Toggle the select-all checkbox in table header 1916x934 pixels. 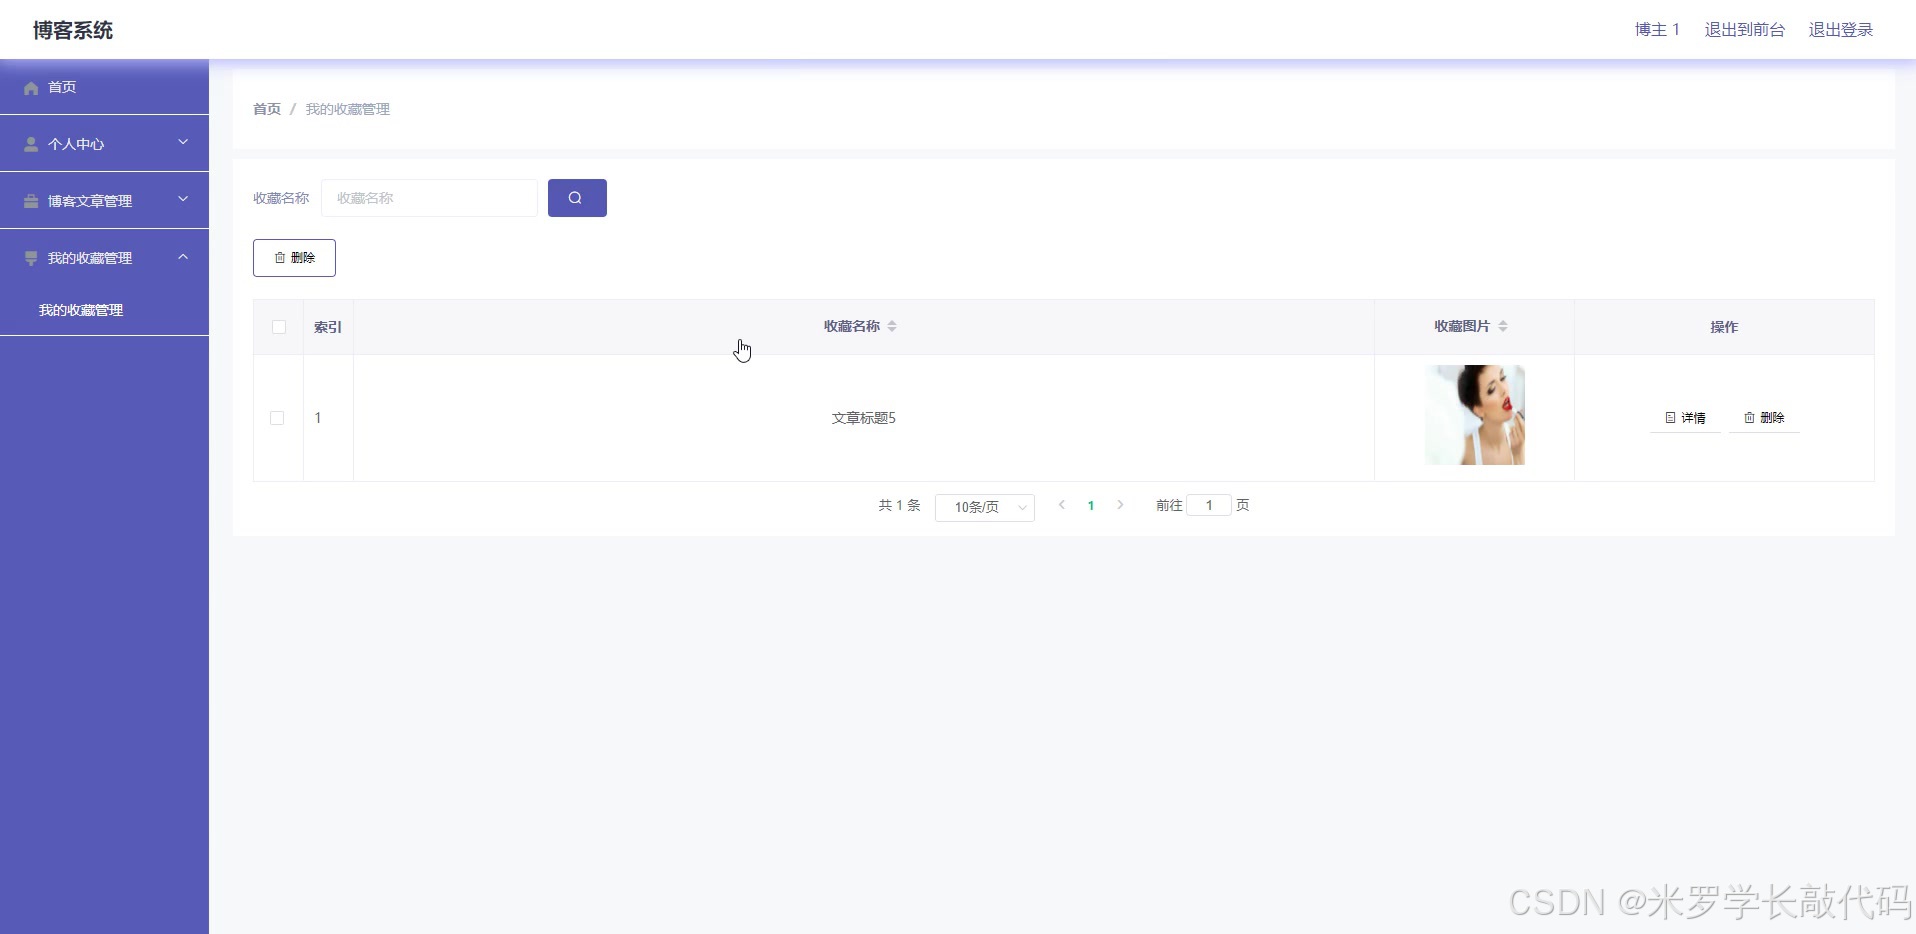tap(278, 327)
